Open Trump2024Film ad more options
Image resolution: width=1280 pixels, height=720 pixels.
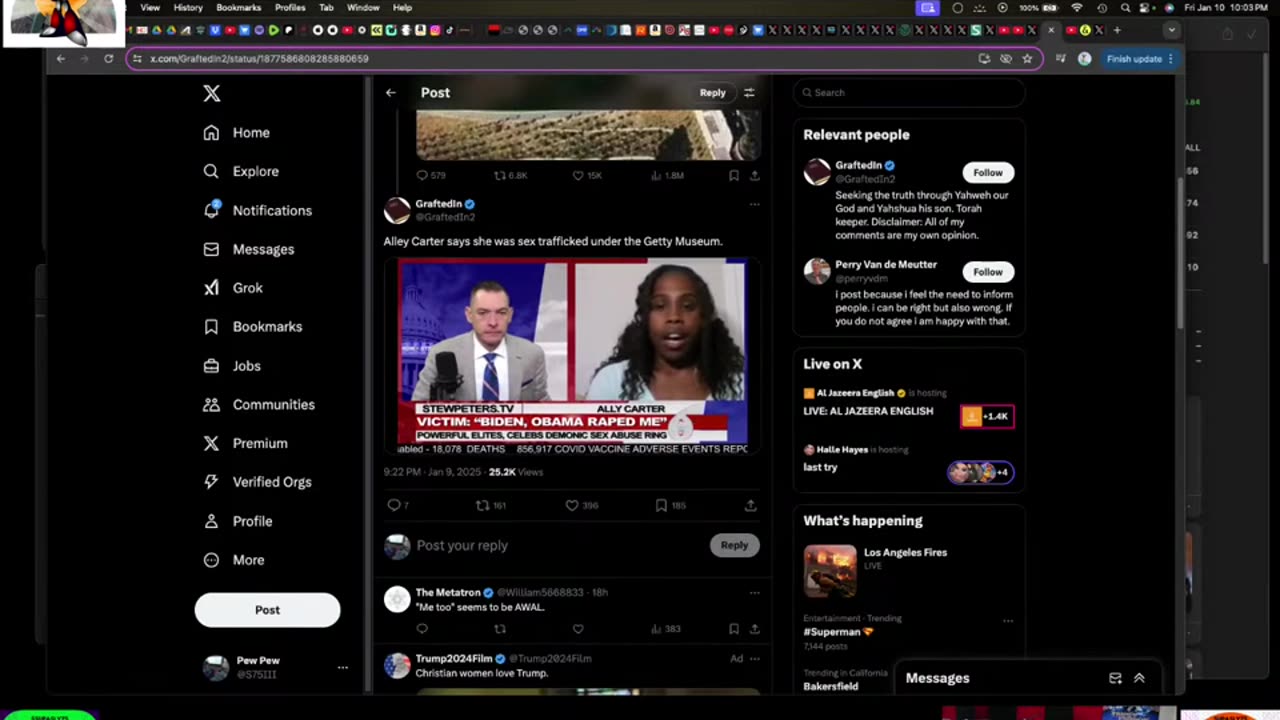[x=754, y=659]
